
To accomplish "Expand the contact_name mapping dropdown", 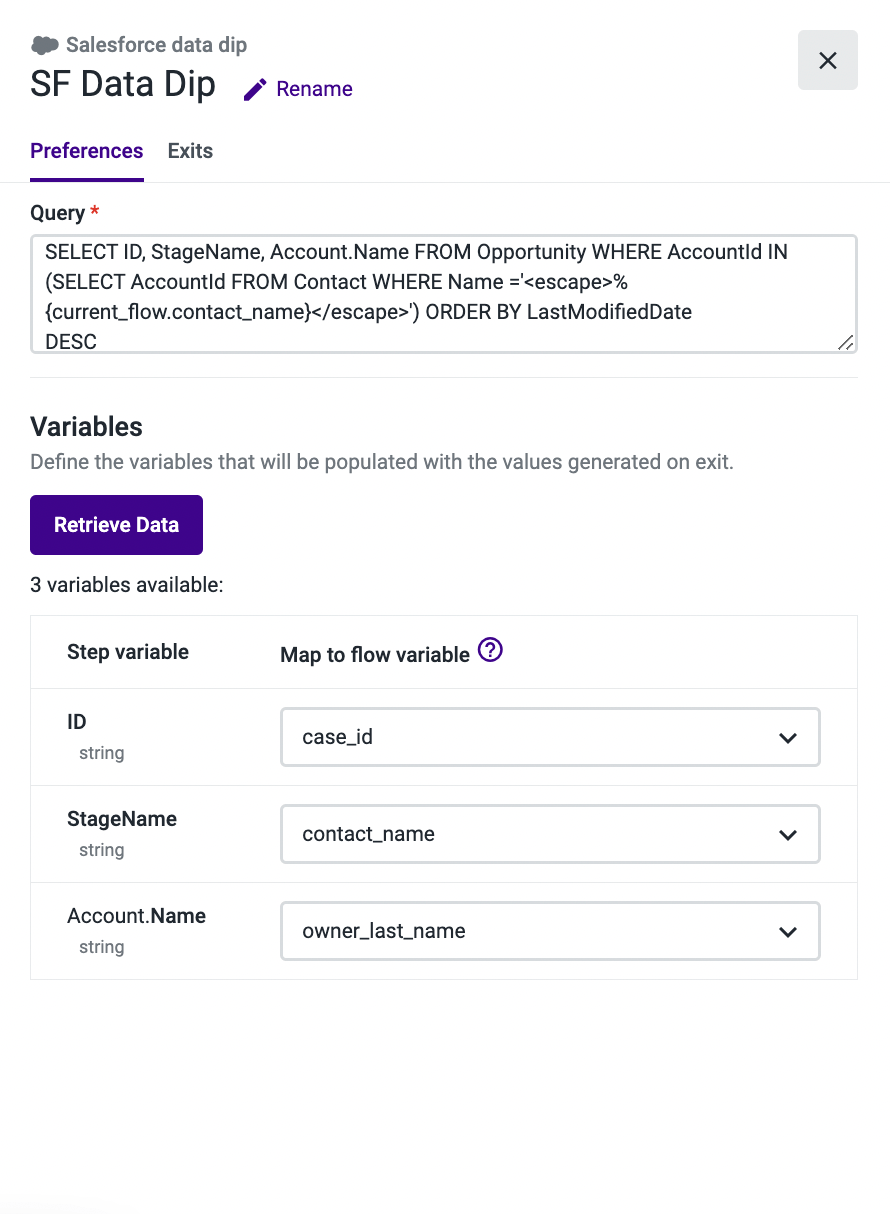I will (x=550, y=834).
